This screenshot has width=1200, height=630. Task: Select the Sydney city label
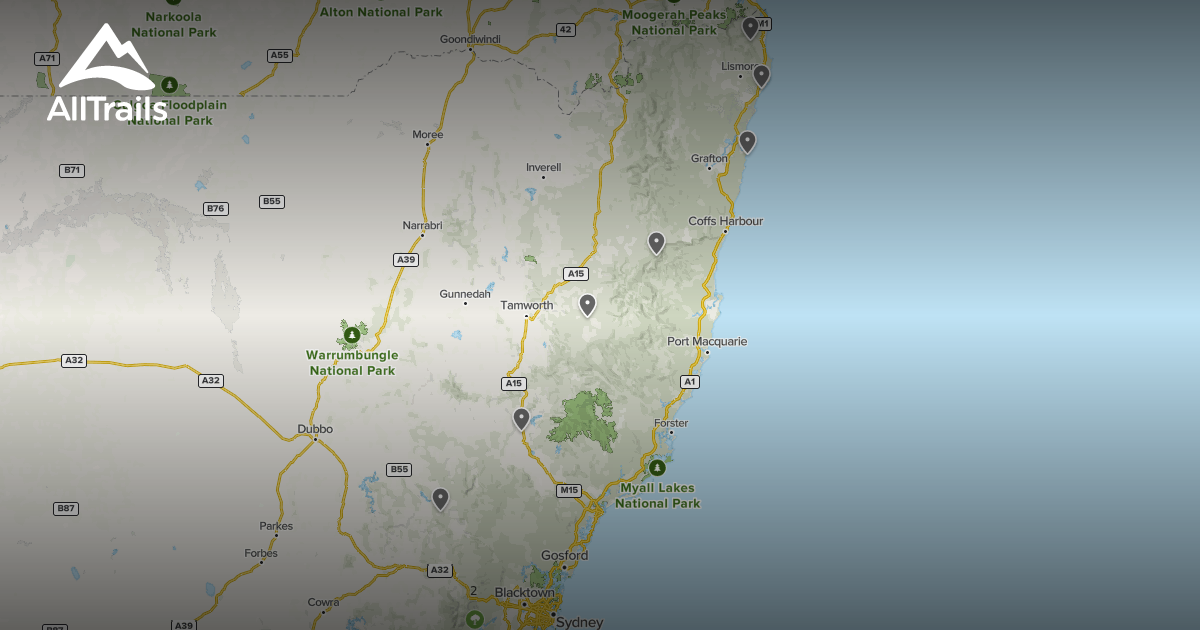point(579,622)
